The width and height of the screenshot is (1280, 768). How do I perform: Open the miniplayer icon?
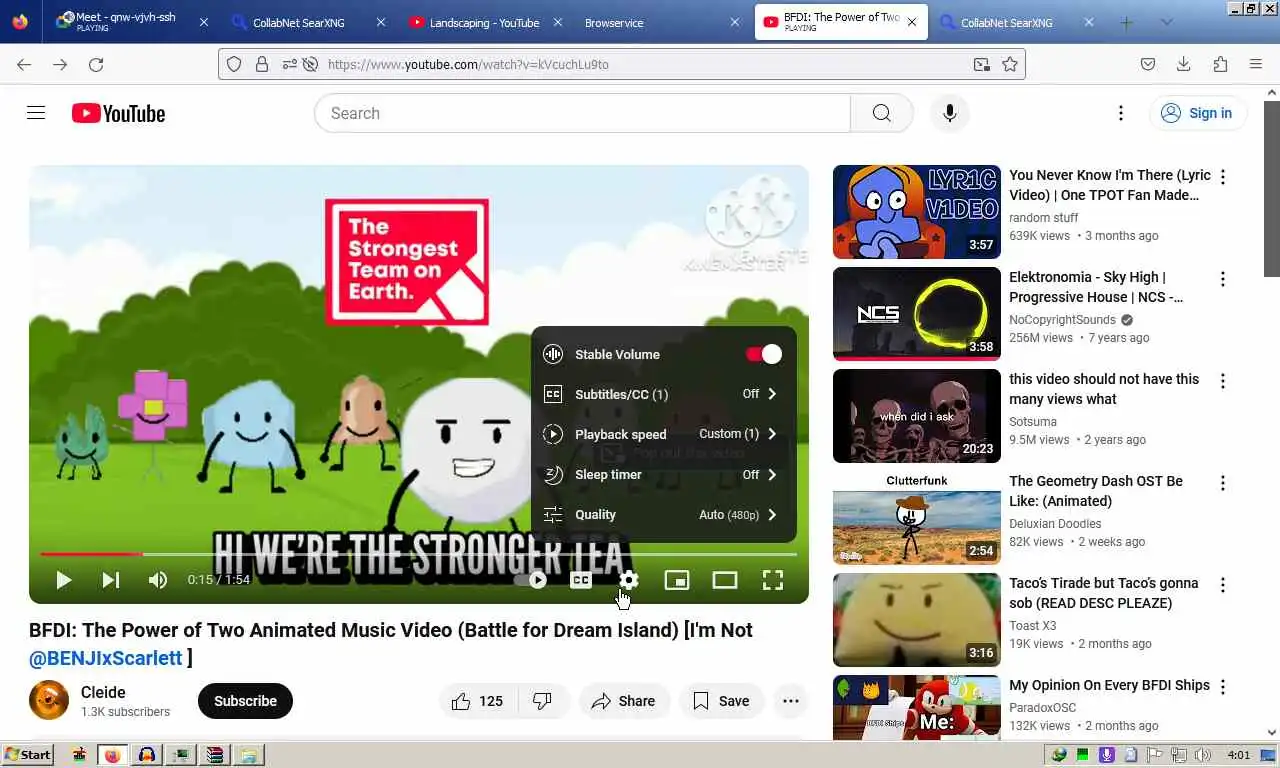677,580
